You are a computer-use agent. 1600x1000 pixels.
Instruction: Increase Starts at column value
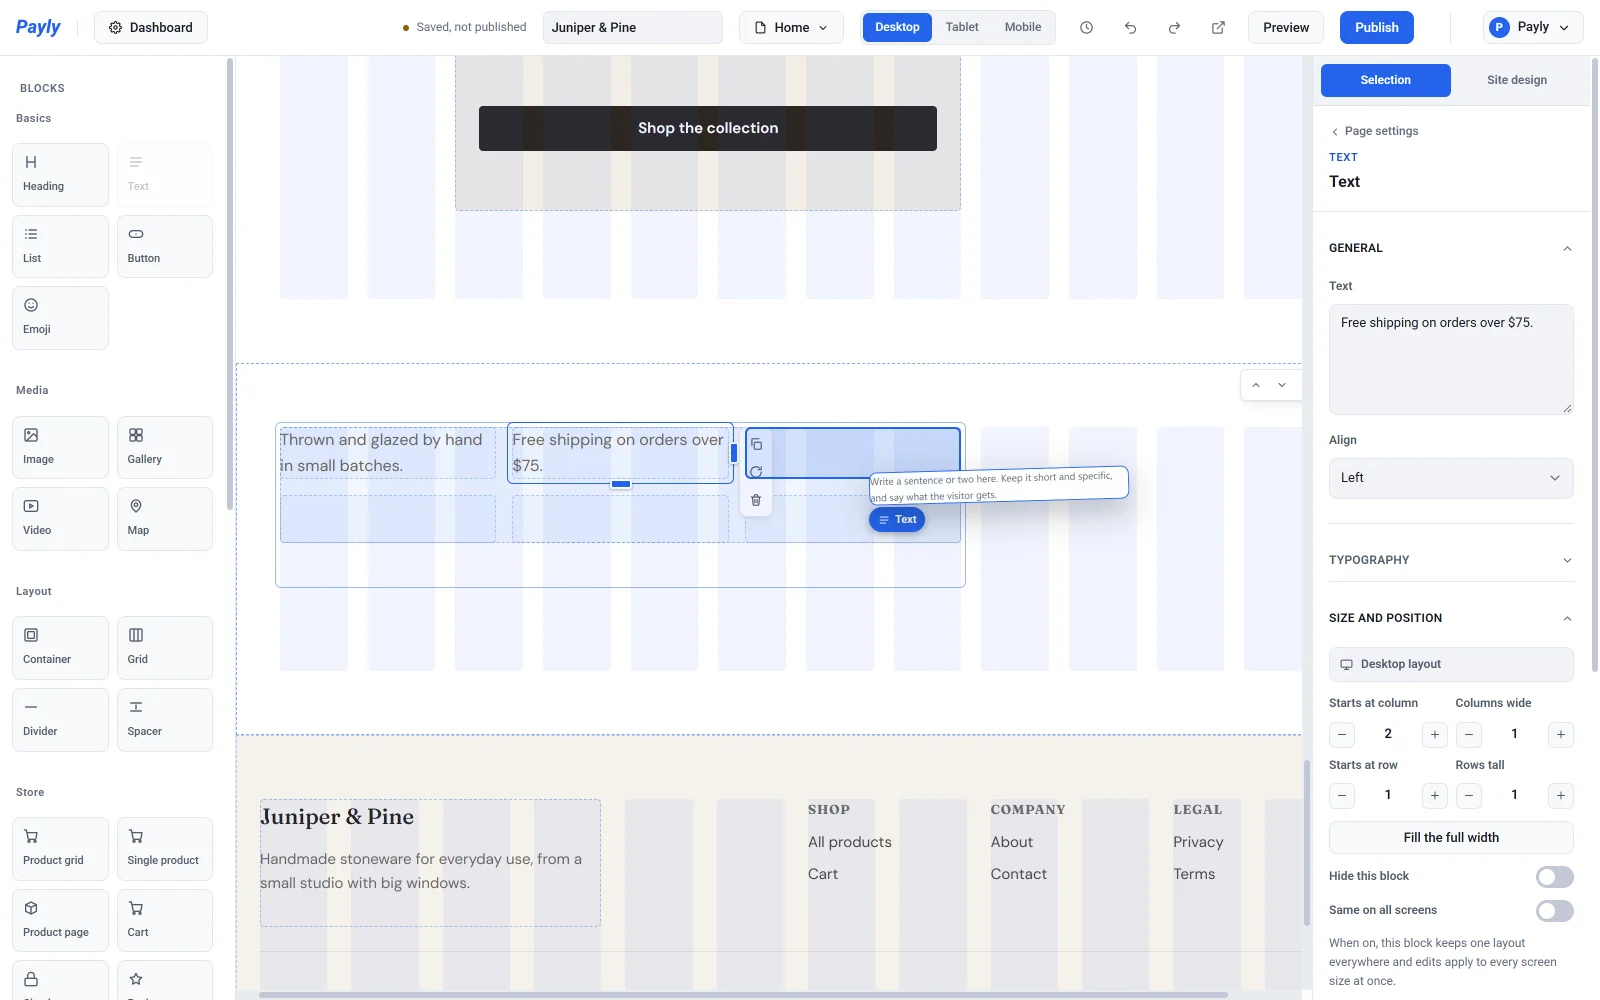click(1434, 735)
